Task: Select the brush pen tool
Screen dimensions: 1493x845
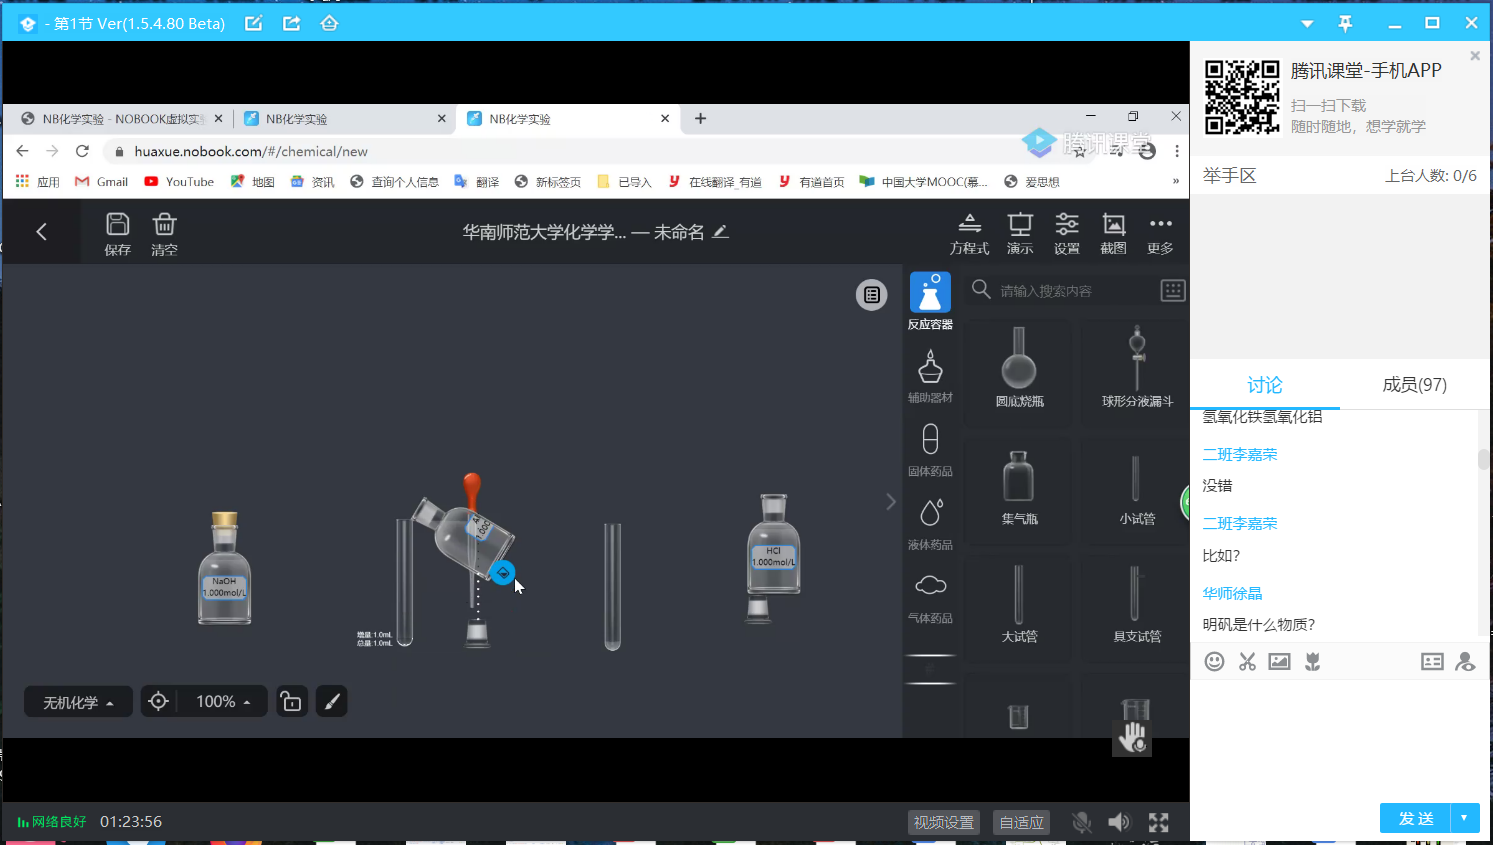Action: 332,702
